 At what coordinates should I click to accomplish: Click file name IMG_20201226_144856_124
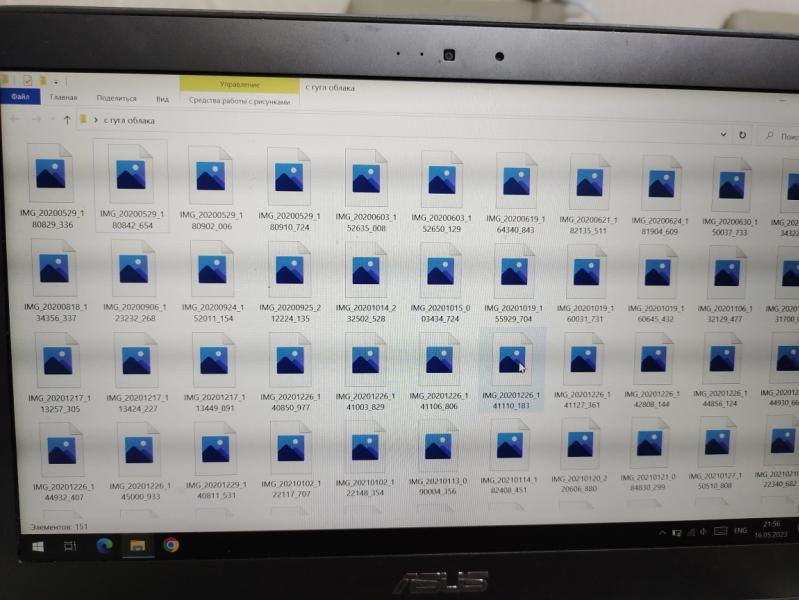click(720, 398)
